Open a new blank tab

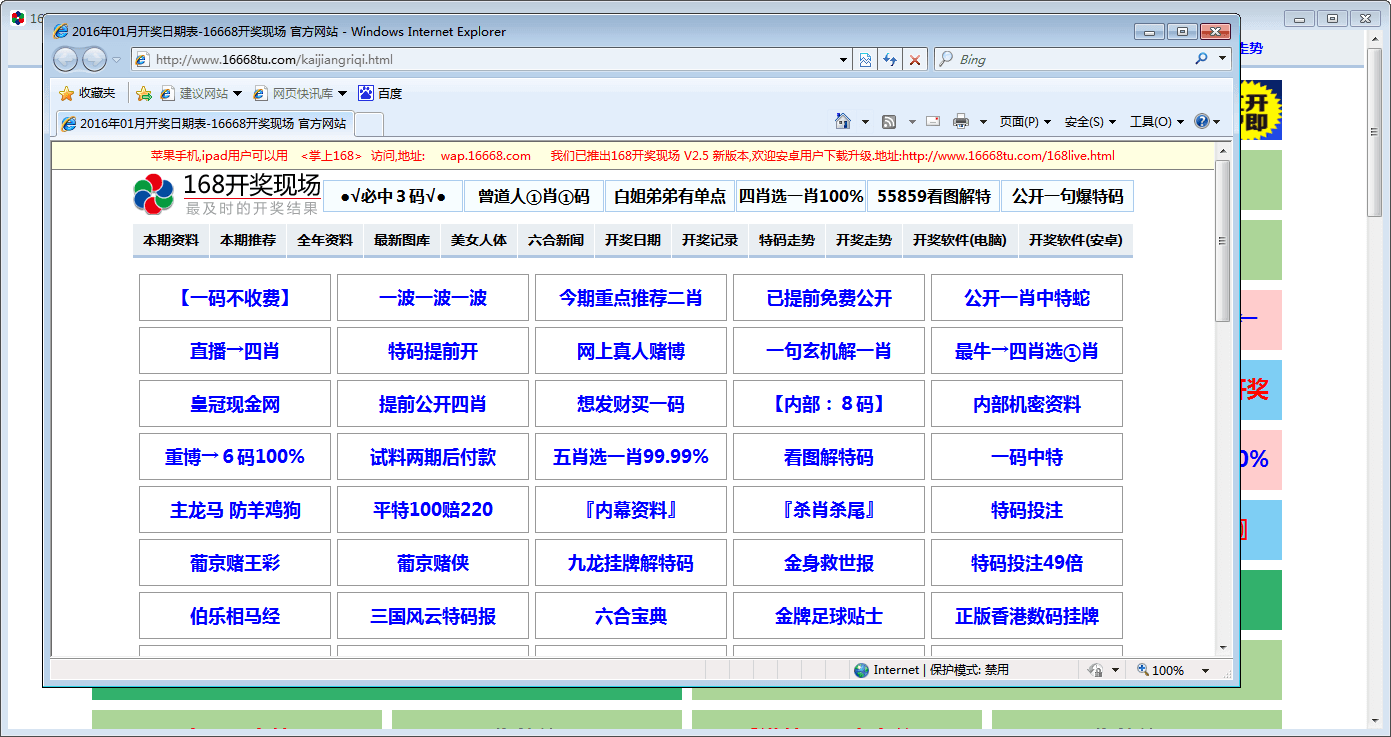pos(369,124)
